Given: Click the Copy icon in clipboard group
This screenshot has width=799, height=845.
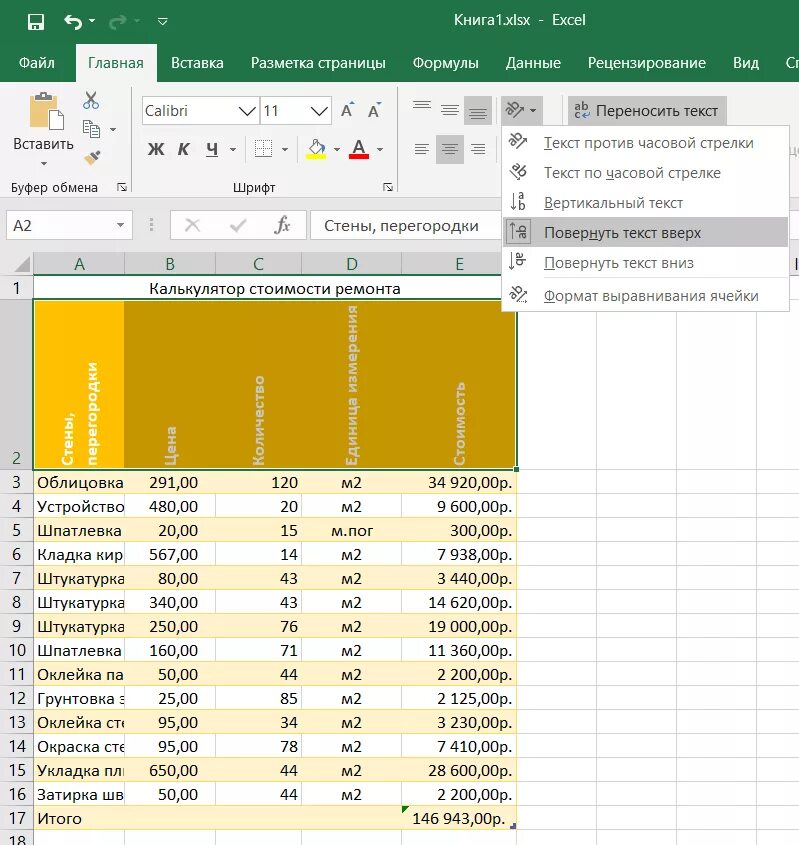Looking at the screenshot, I should point(91,129).
